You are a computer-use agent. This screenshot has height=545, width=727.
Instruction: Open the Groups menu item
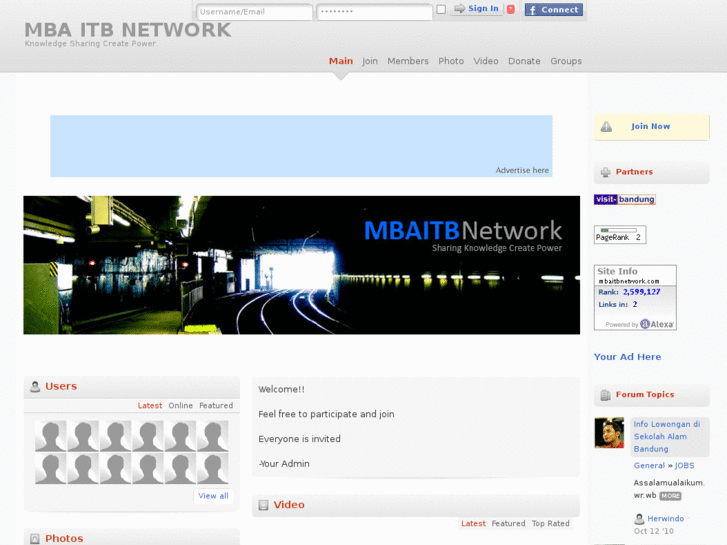coord(566,61)
